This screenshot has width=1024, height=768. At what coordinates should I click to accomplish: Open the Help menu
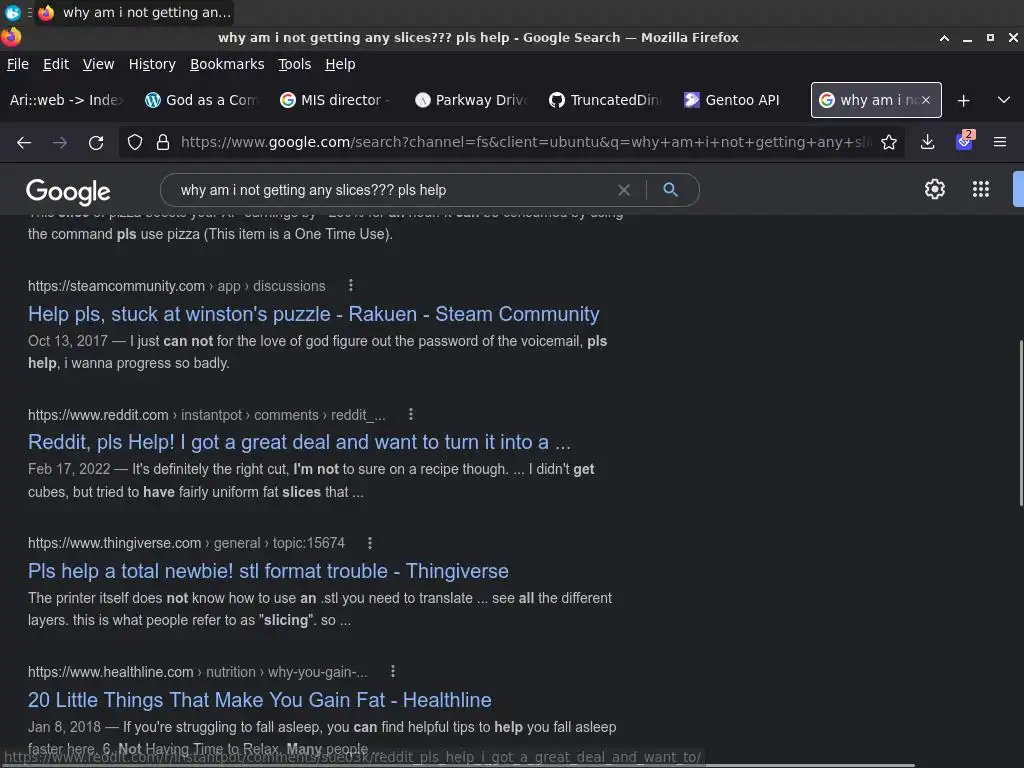340,64
